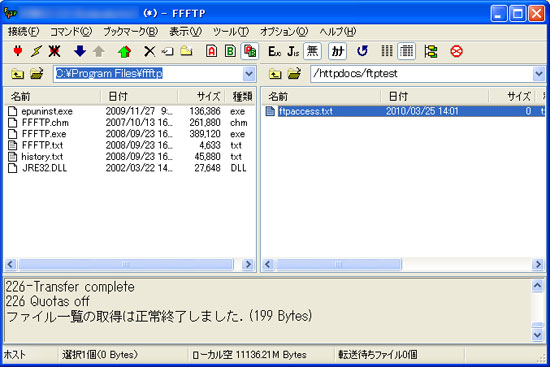Click remote pane horizontal scrollbar thumb

click(339, 264)
